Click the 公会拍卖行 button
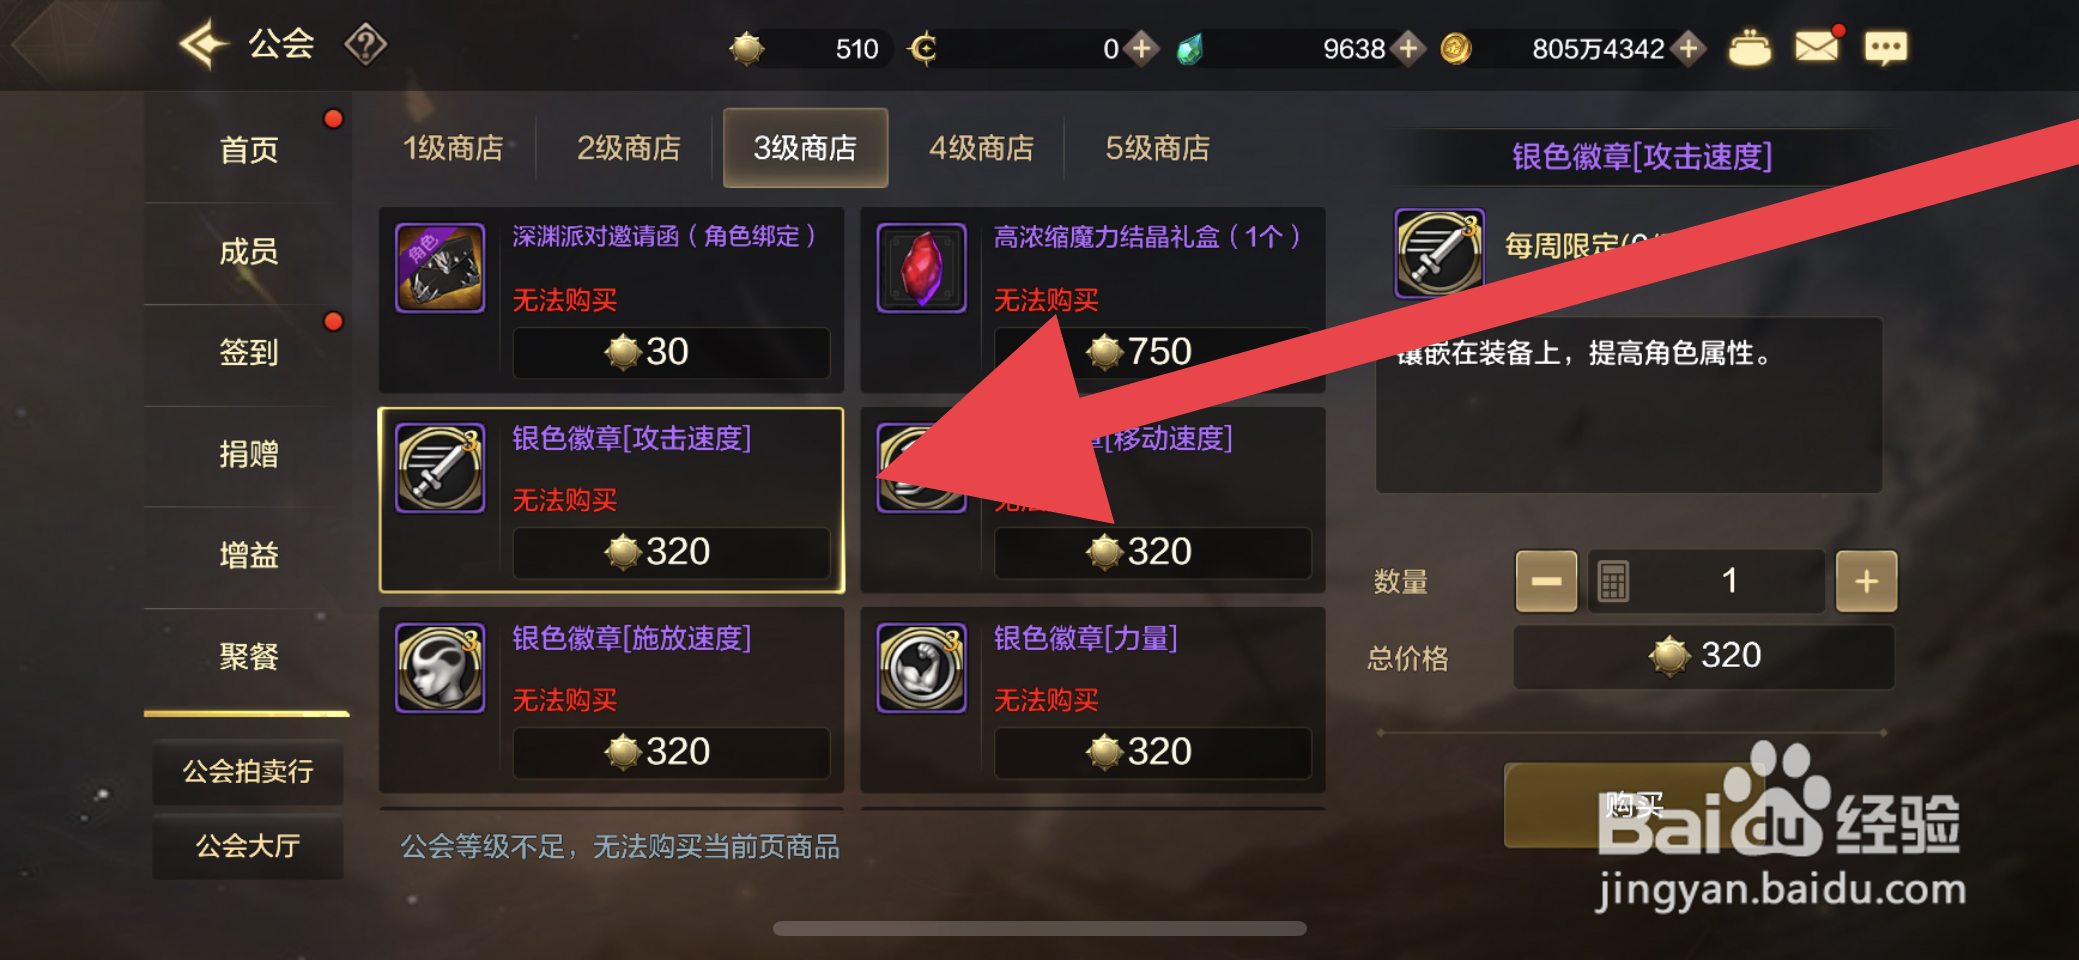2079x960 pixels. coord(248,771)
